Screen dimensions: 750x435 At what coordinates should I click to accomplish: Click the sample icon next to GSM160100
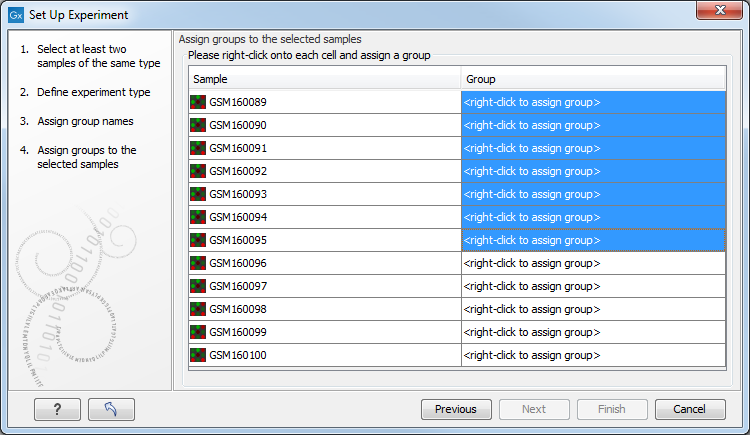(198, 355)
